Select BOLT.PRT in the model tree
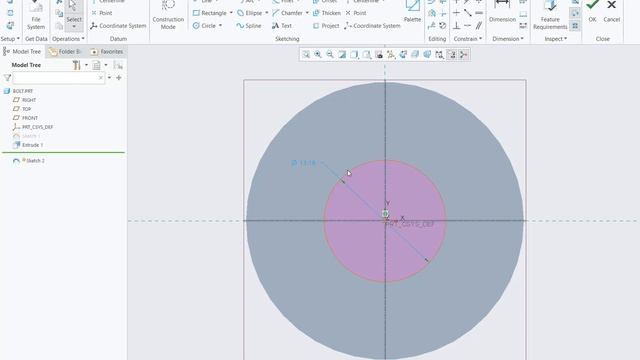Screen dimensions: 640x360 click(18, 91)
